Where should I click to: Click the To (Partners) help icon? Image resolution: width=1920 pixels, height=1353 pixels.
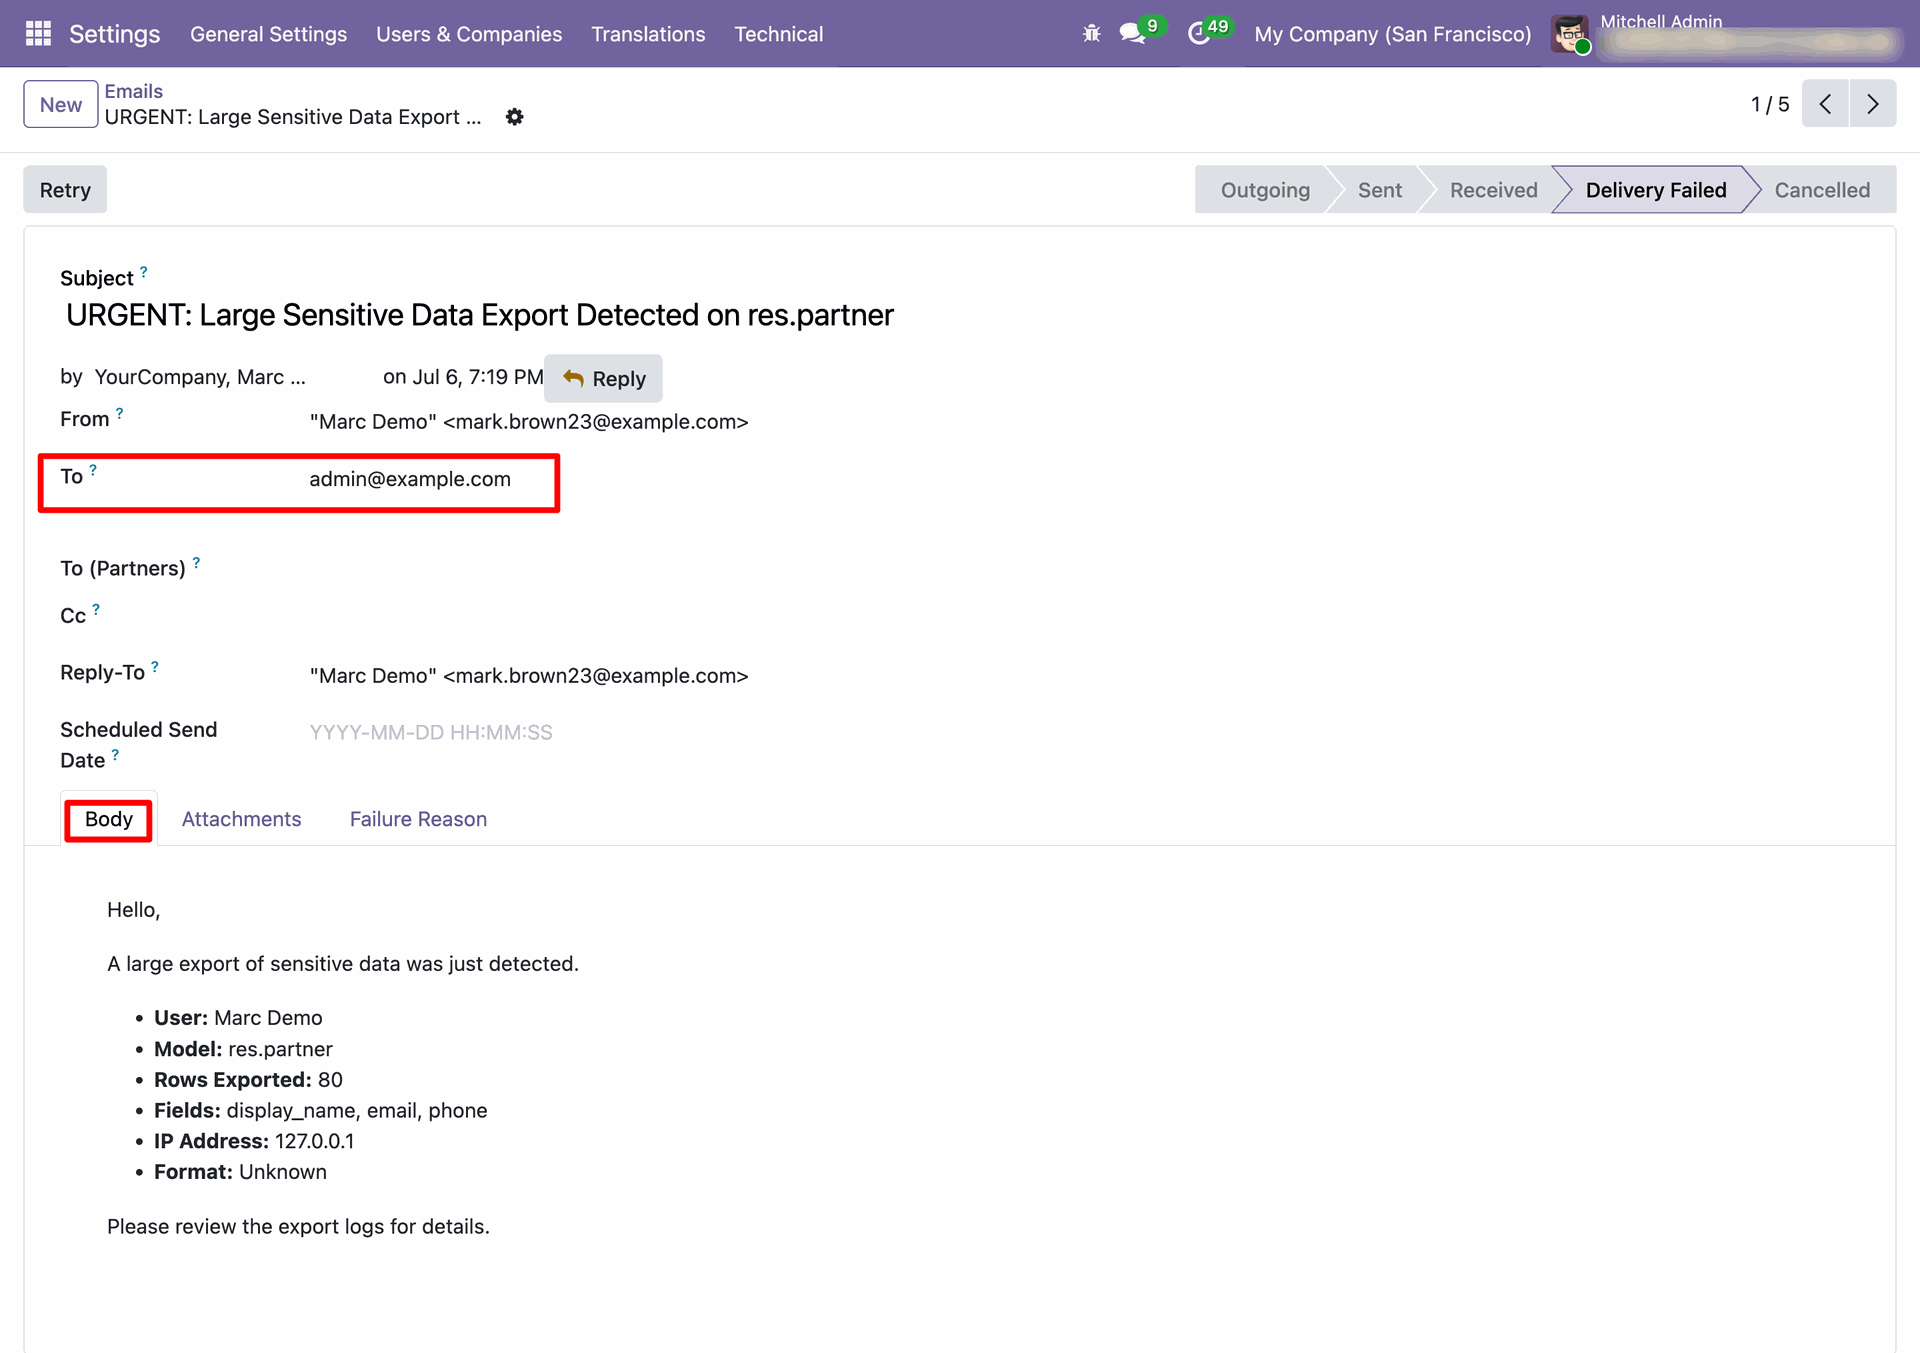click(x=196, y=563)
